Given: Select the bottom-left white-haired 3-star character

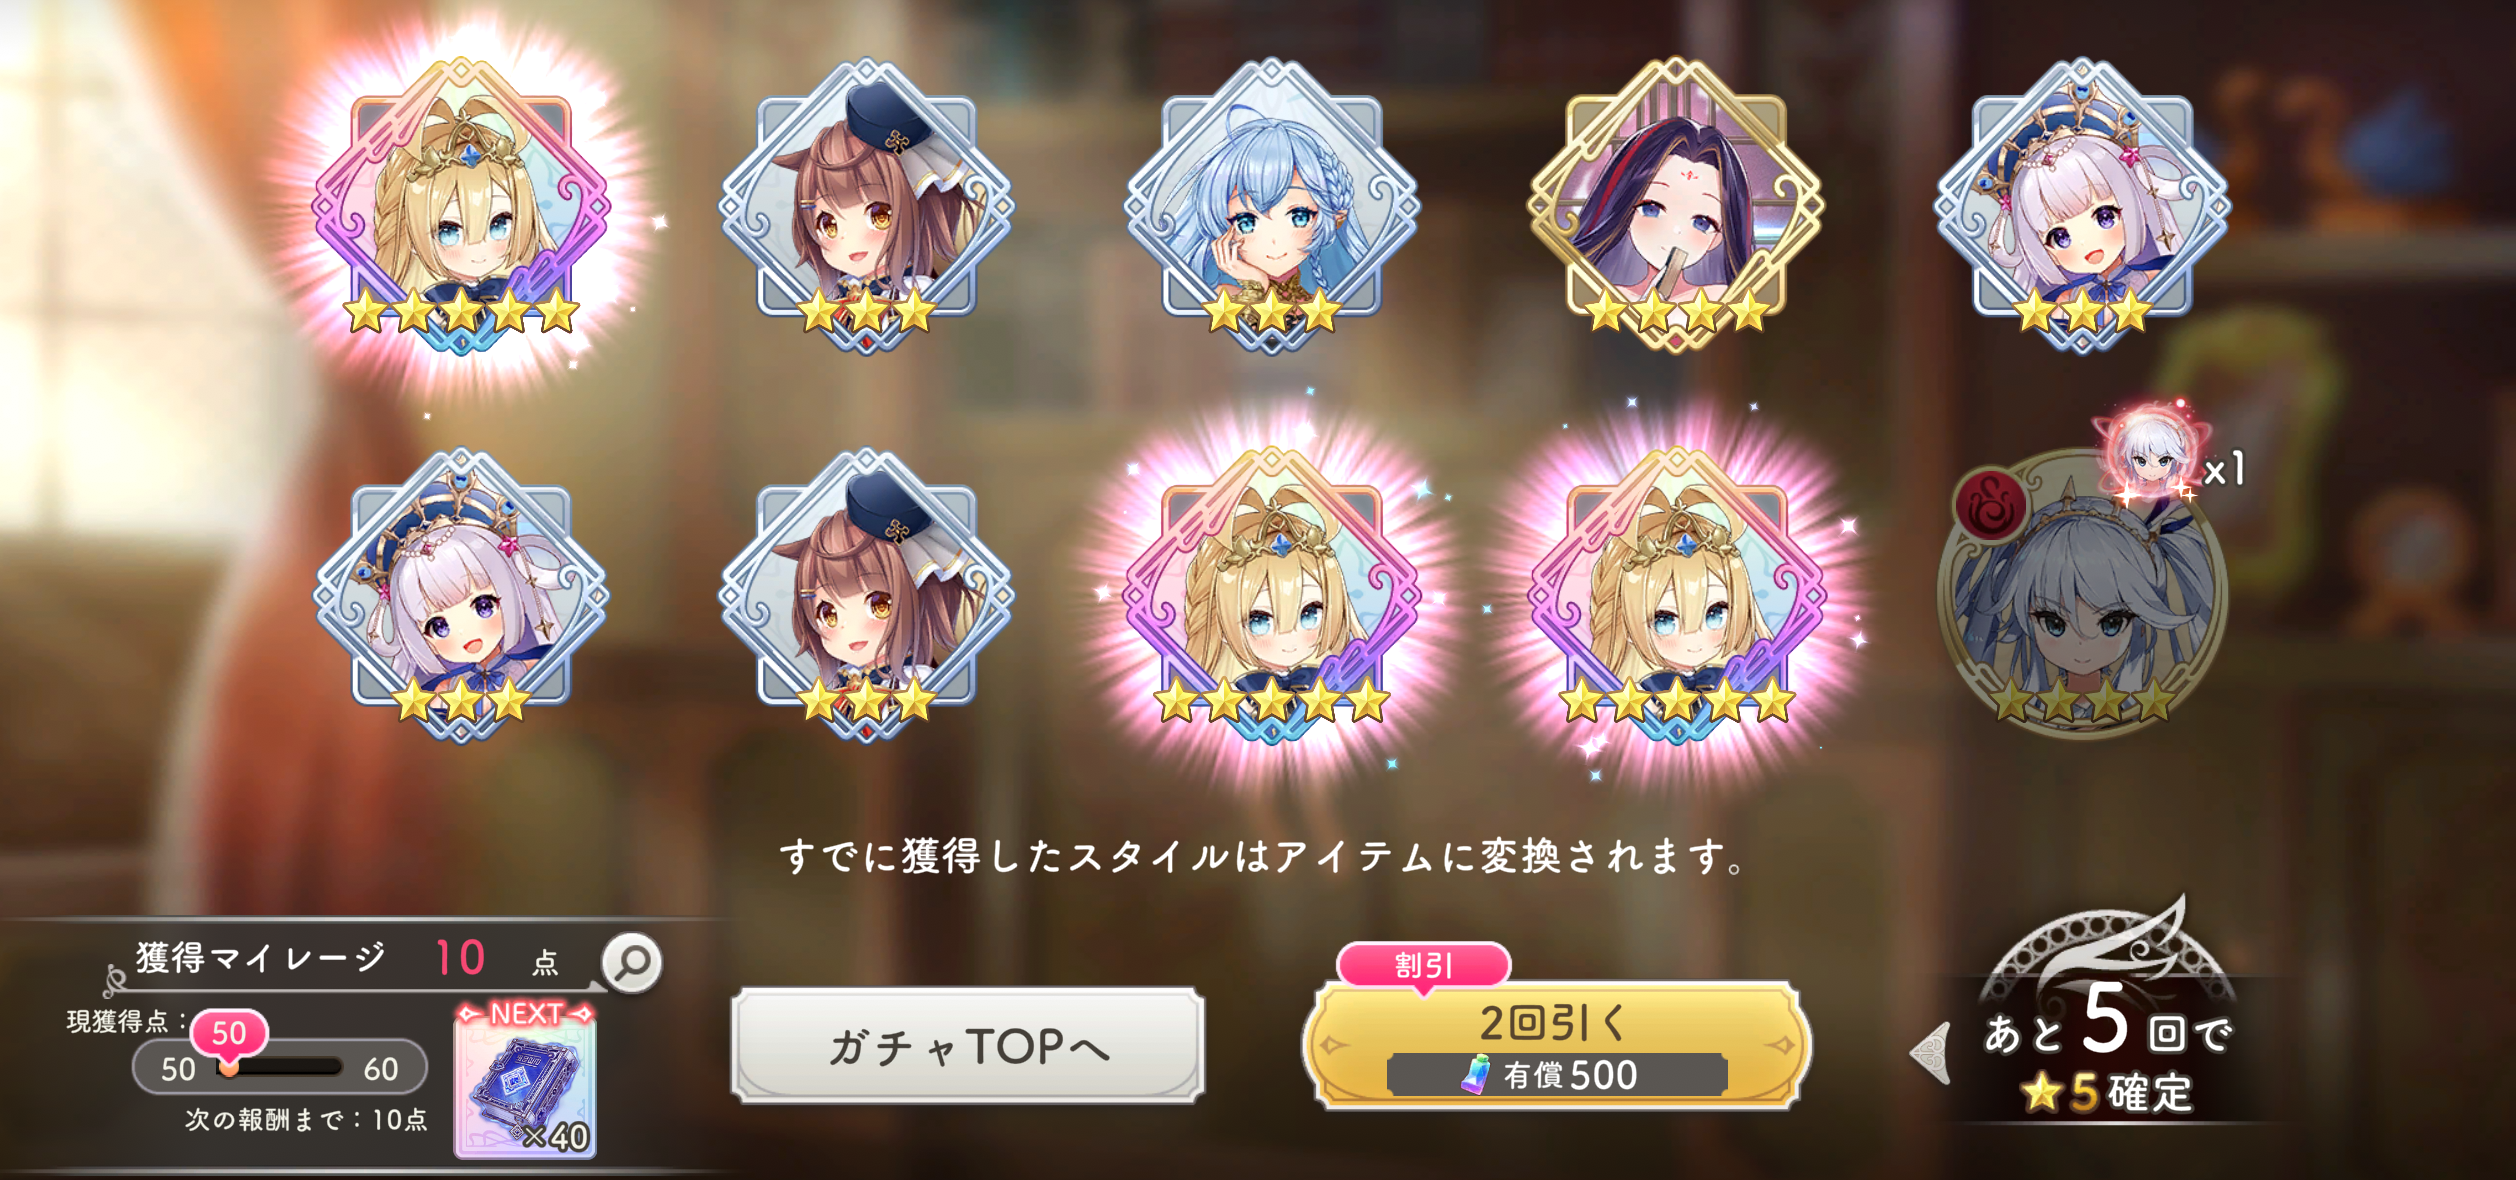Looking at the screenshot, I should pos(461,595).
